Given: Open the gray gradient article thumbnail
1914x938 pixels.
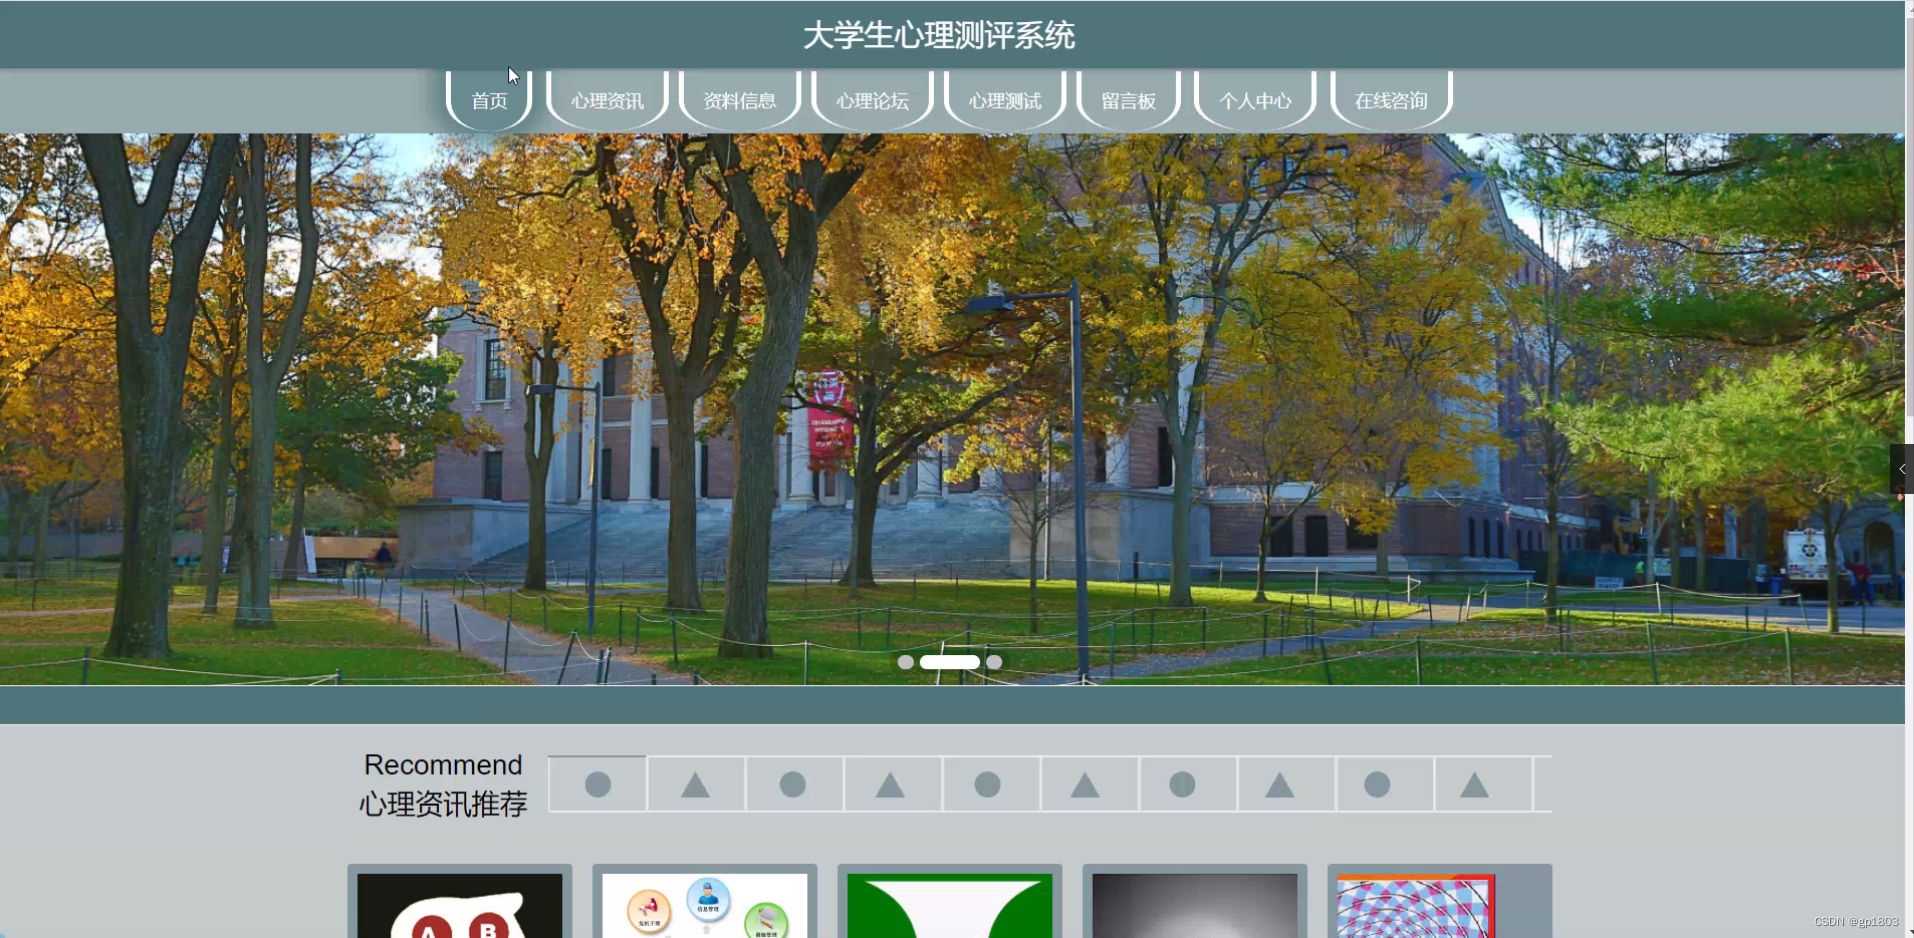Looking at the screenshot, I should (1195, 905).
